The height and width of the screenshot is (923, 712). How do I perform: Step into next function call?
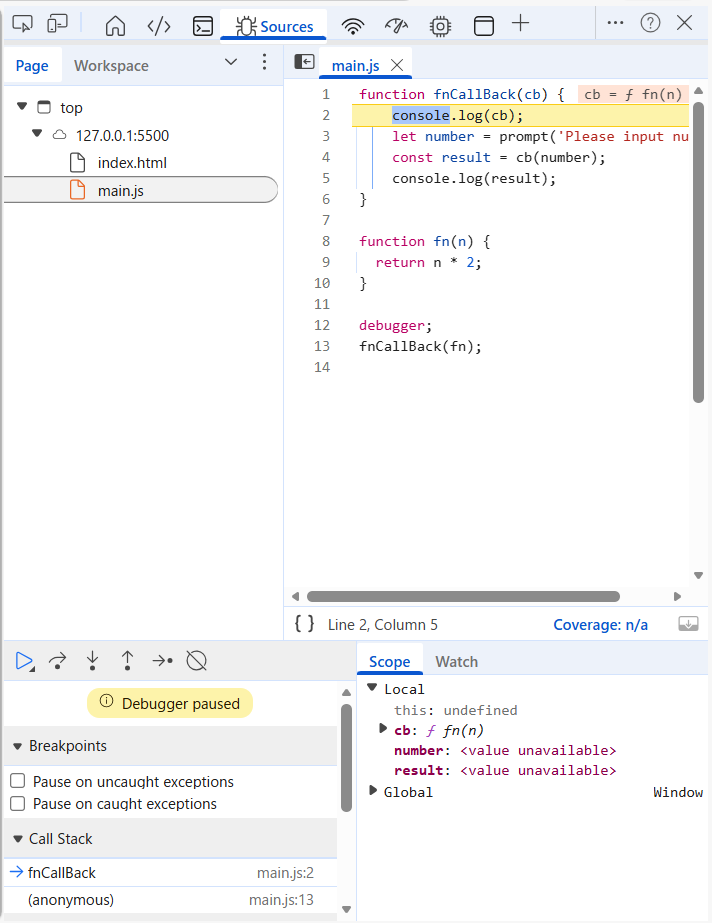point(93,660)
